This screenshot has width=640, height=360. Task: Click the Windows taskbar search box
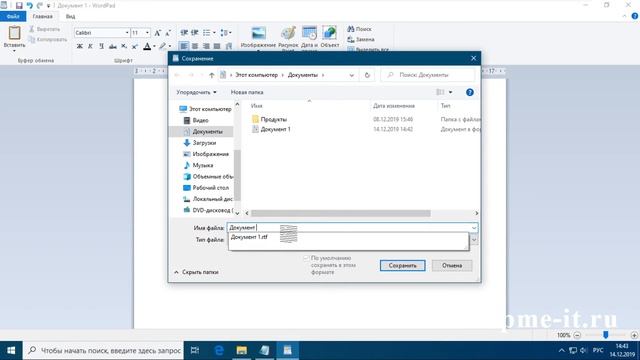click(x=103, y=350)
